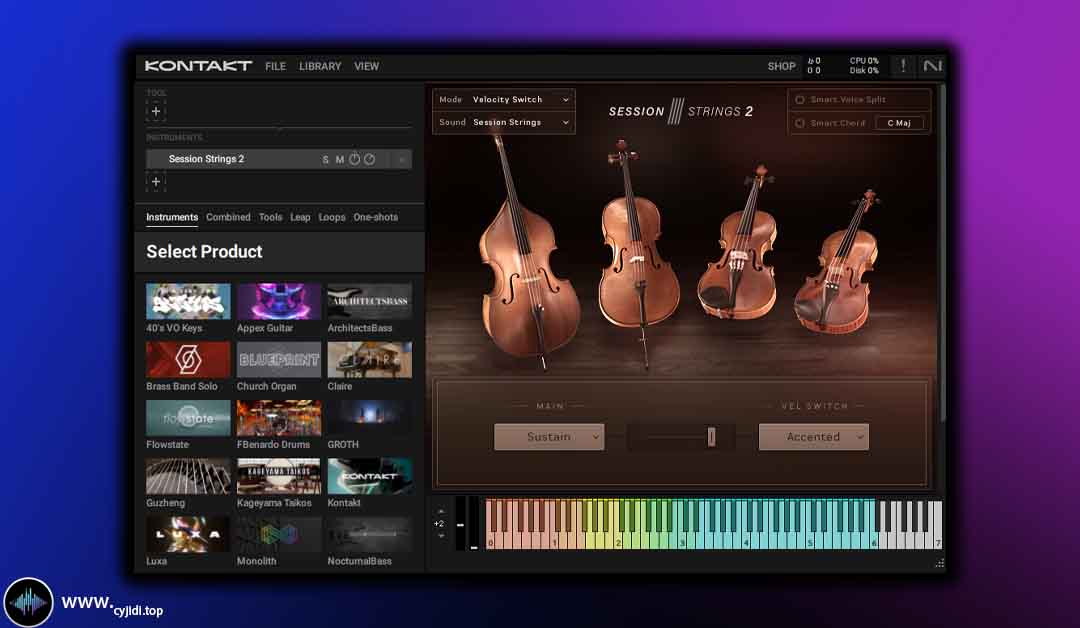Click the Session Strings 2 title logo
The height and width of the screenshot is (628, 1080).
point(681,112)
